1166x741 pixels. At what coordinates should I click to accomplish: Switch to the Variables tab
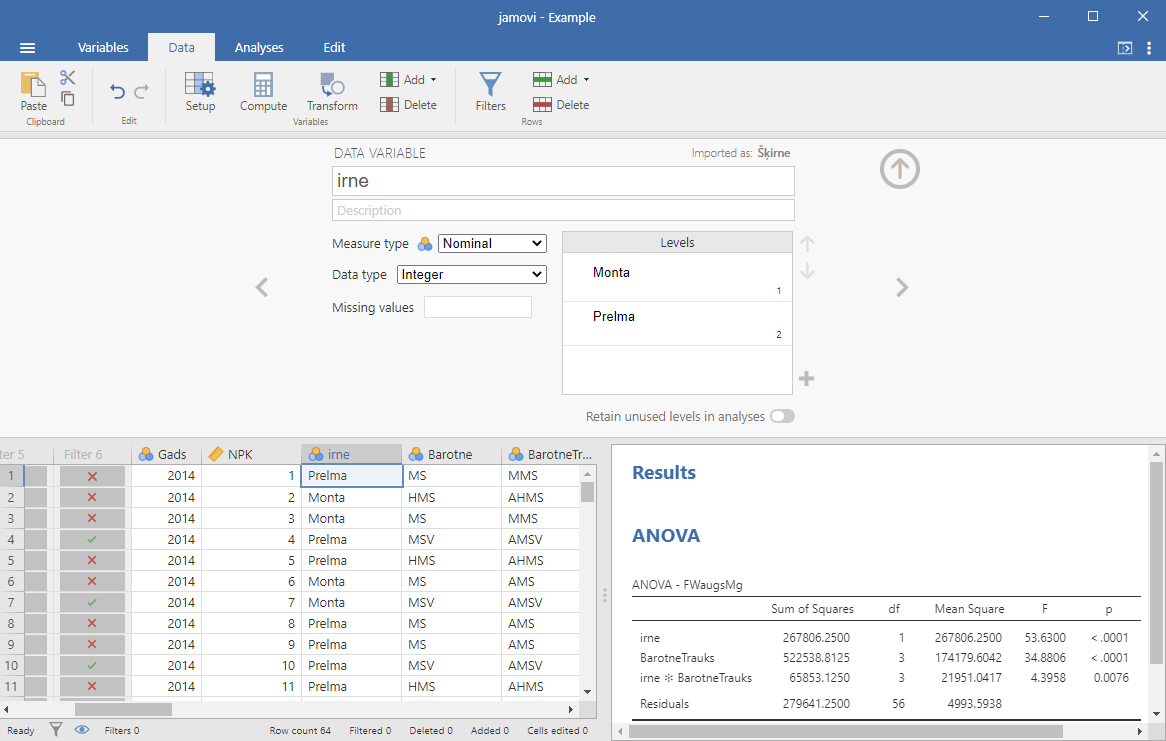coord(103,47)
